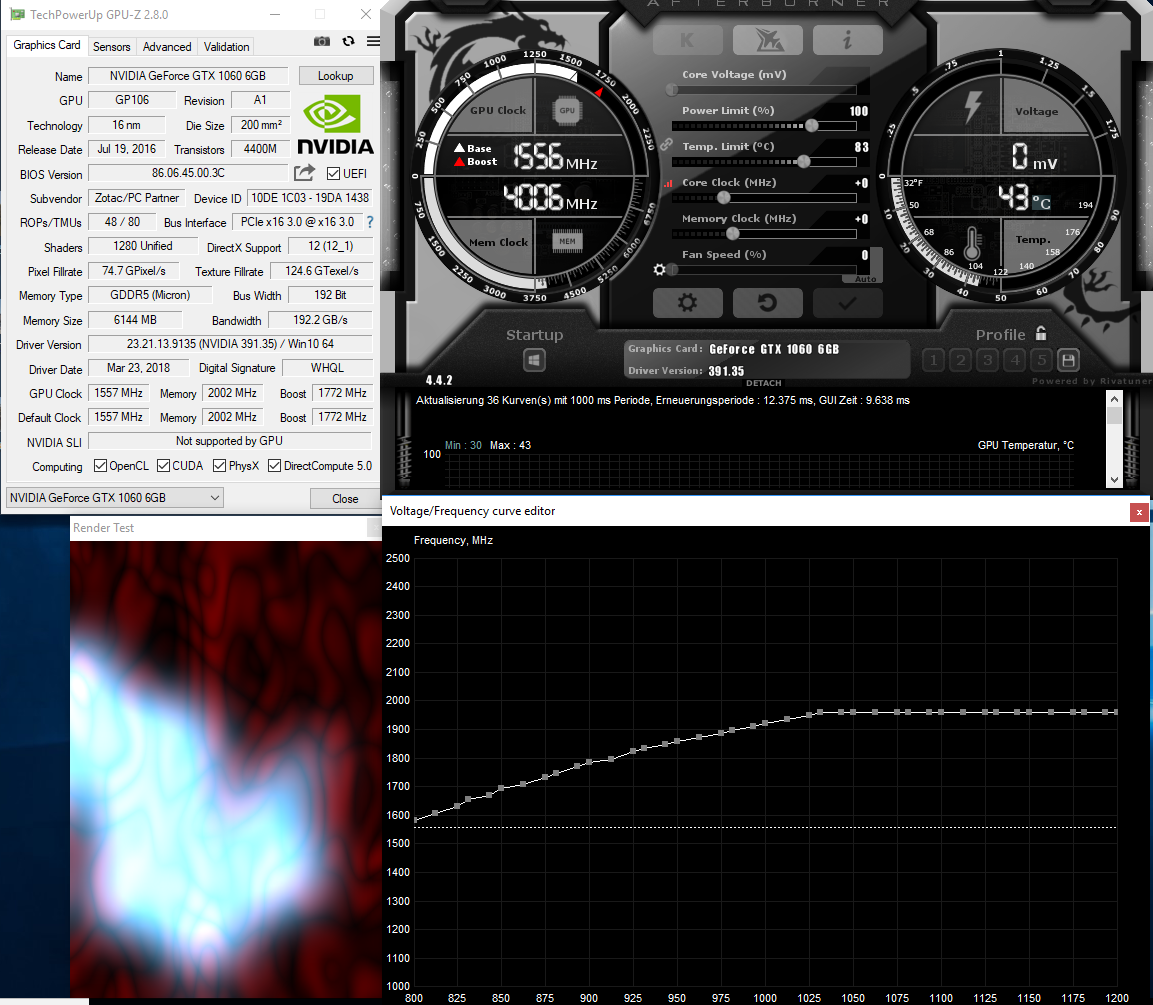Switch to the Advanced tab
The height and width of the screenshot is (1005, 1153).
pos(167,46)
